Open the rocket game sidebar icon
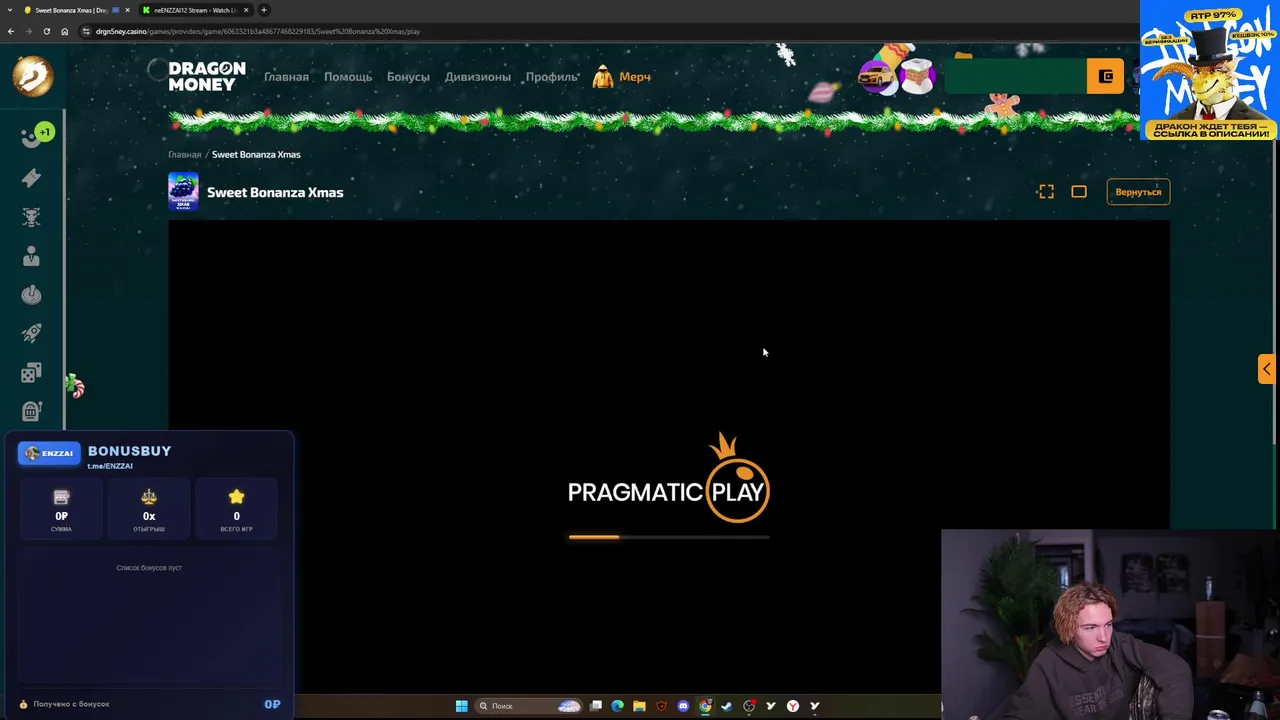The image size is (1280, 720). [31, 333]
